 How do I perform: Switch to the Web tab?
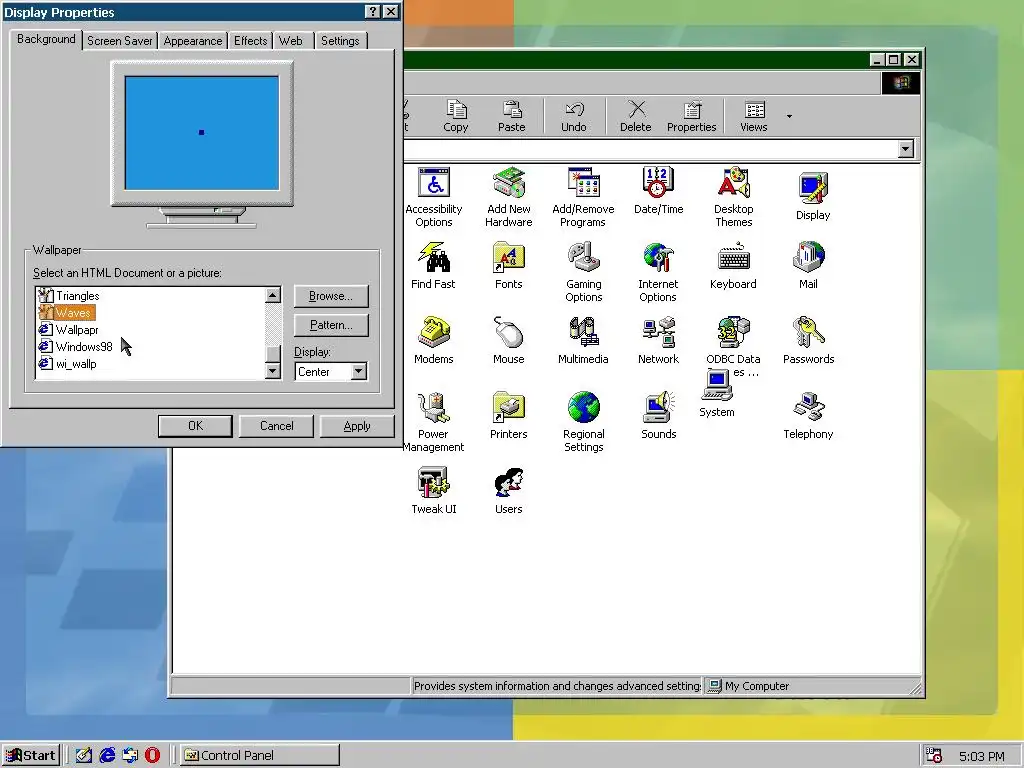point(291,40)
